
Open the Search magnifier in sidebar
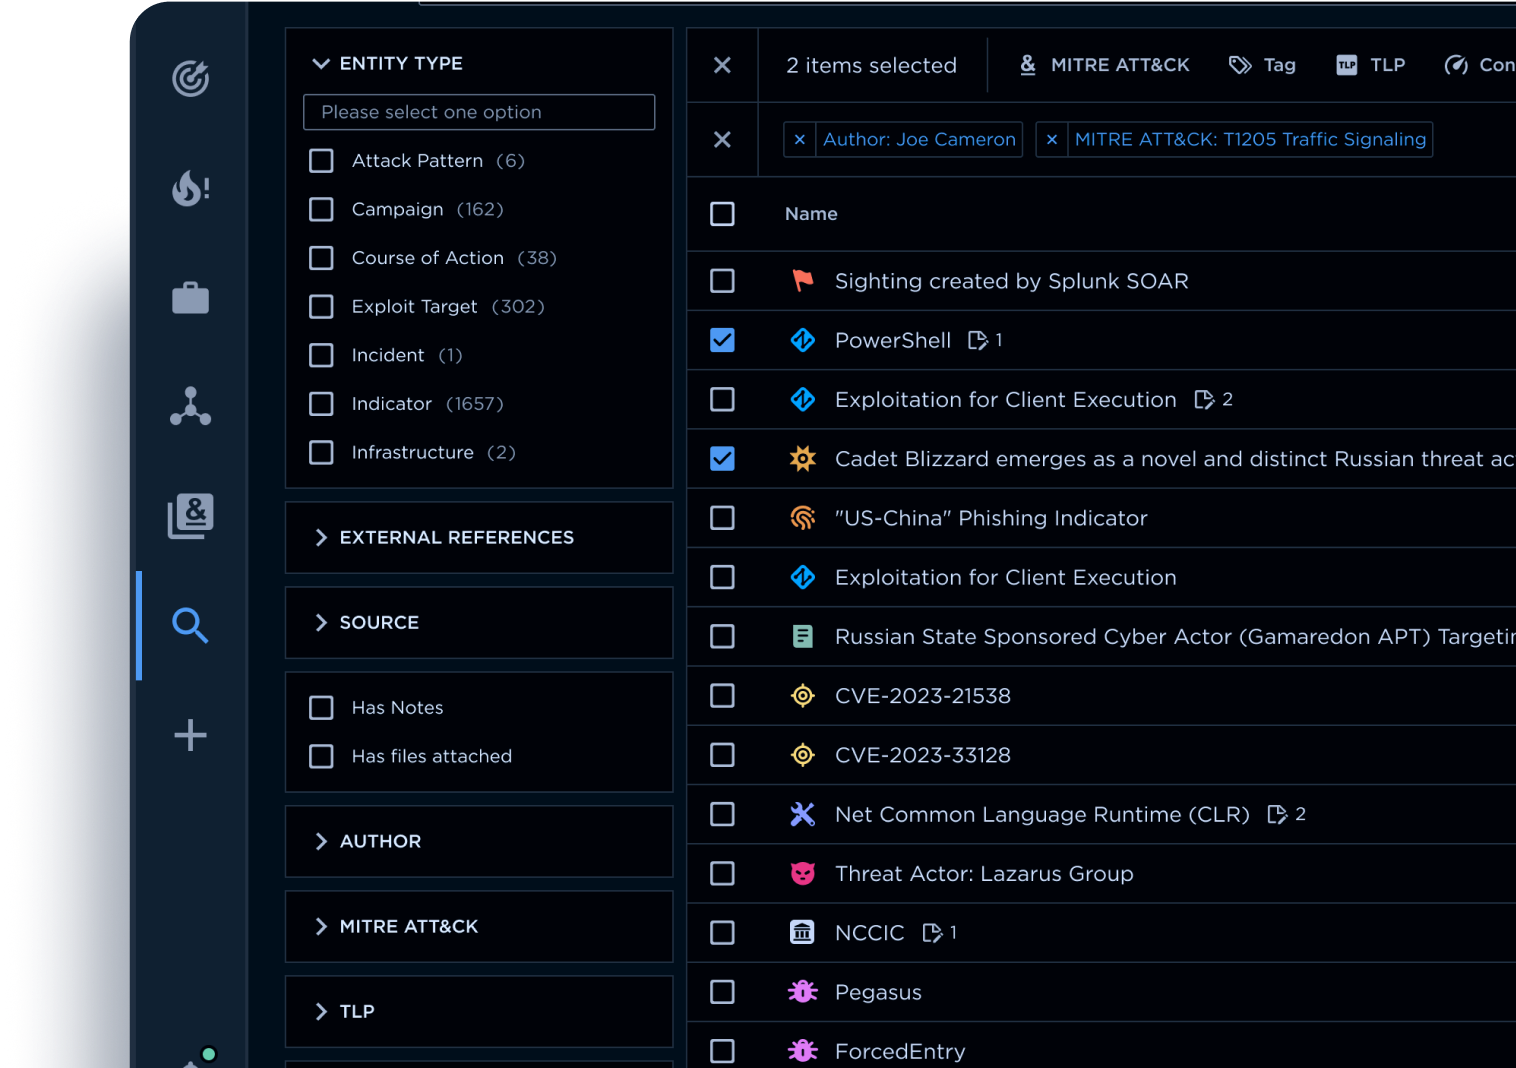[x=190, y=625]
